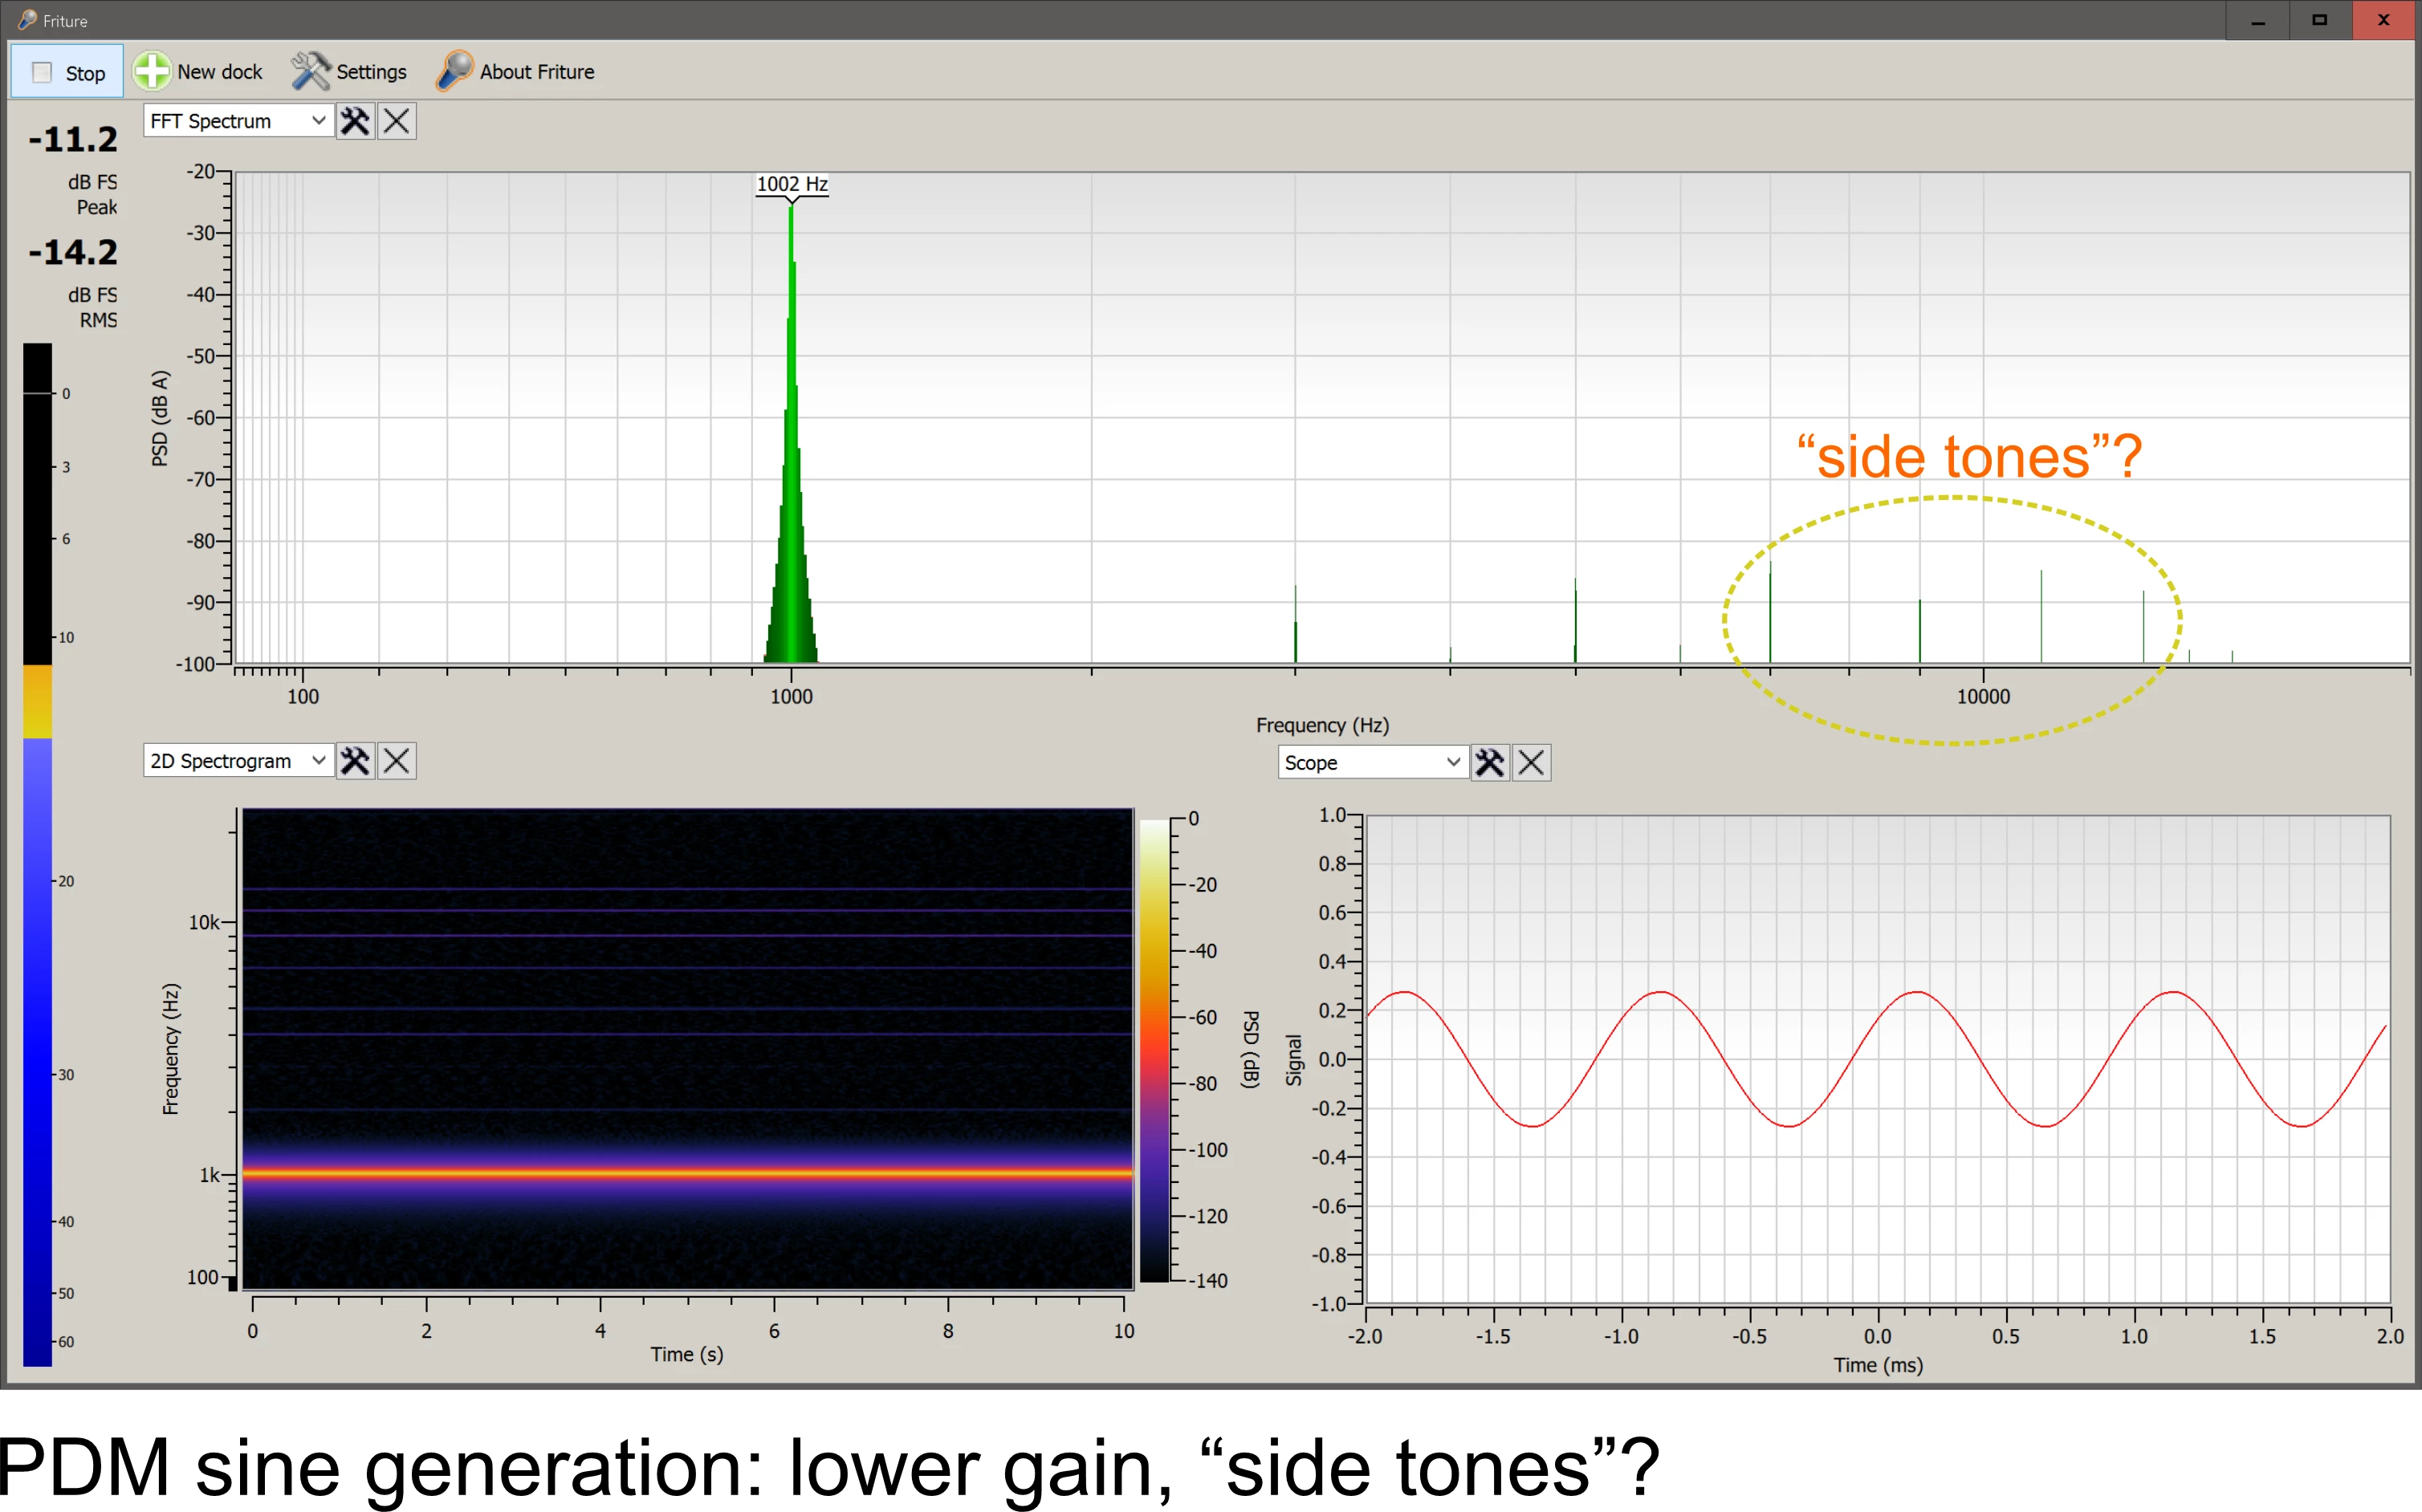Open the Scope widget dropdown
Screen dimensions: 2422x1512
click(1373, 763)
